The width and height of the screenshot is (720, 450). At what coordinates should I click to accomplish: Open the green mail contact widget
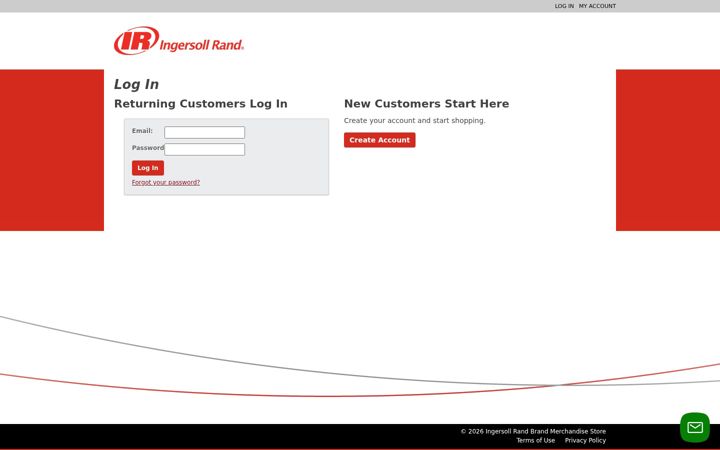(x=694, y=428)
